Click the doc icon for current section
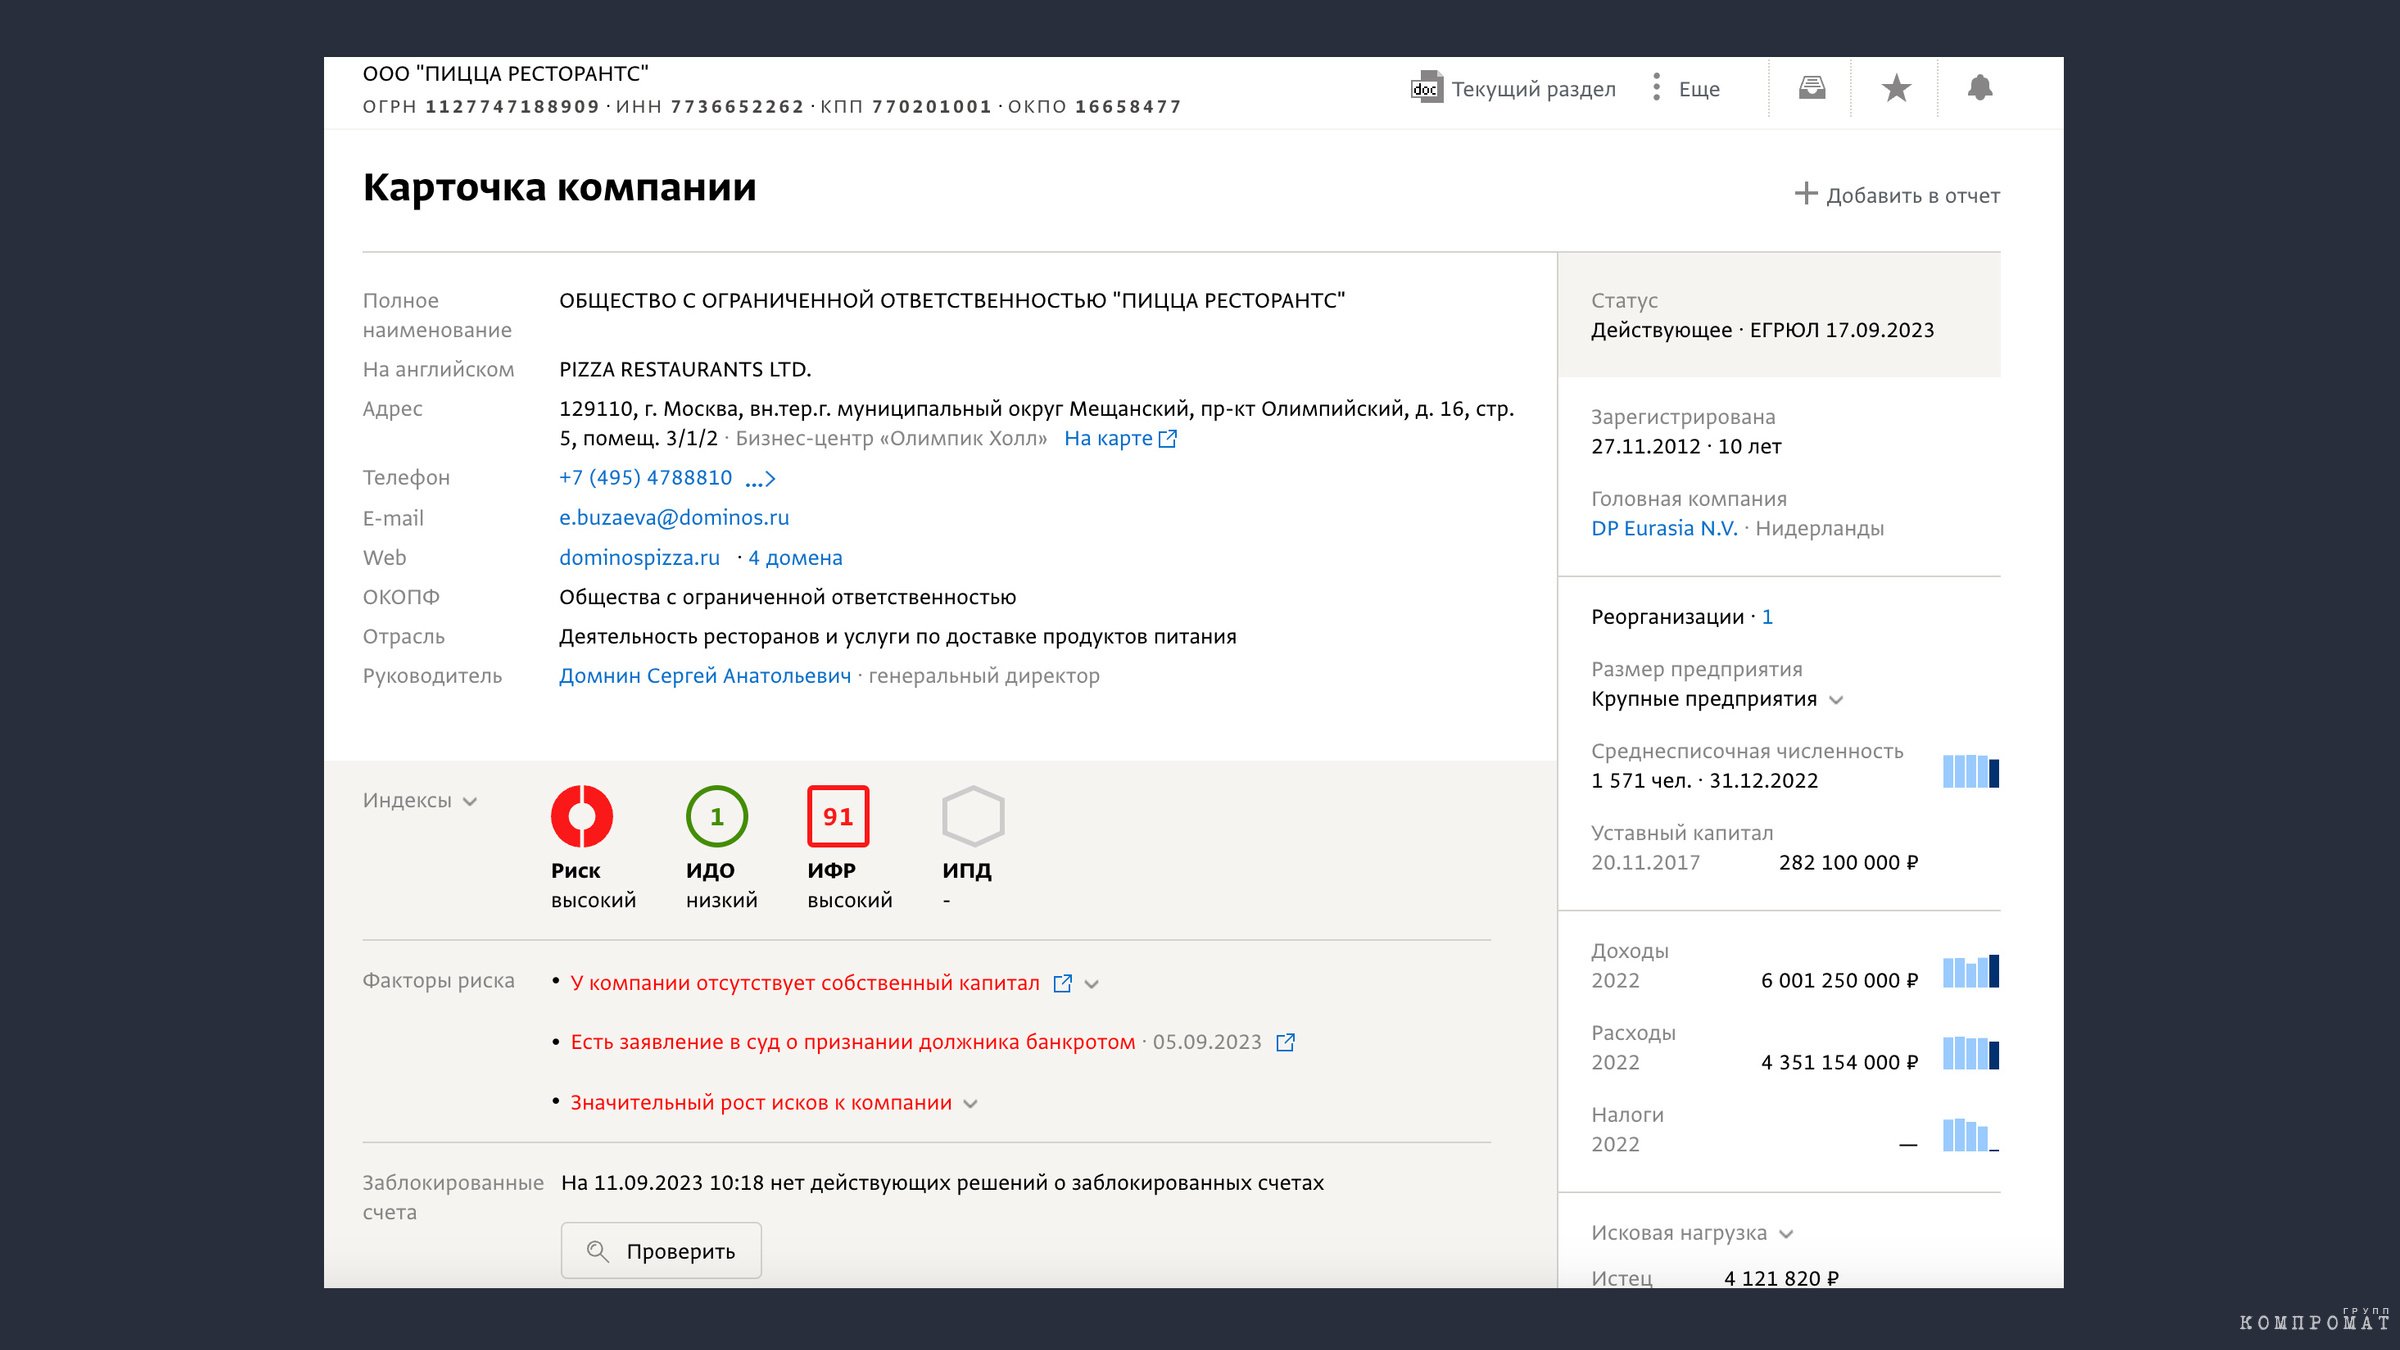This screenshot has width=2400, height=1350. [1427, 88]
